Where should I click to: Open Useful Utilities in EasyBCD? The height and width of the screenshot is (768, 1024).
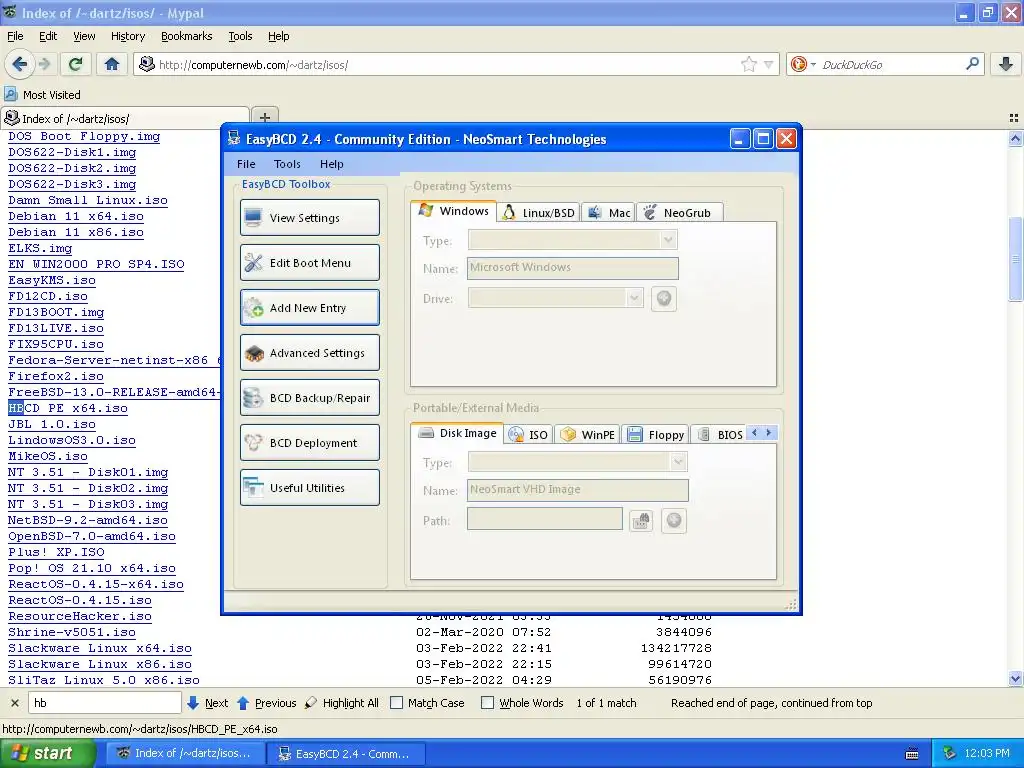click(310, 488)
